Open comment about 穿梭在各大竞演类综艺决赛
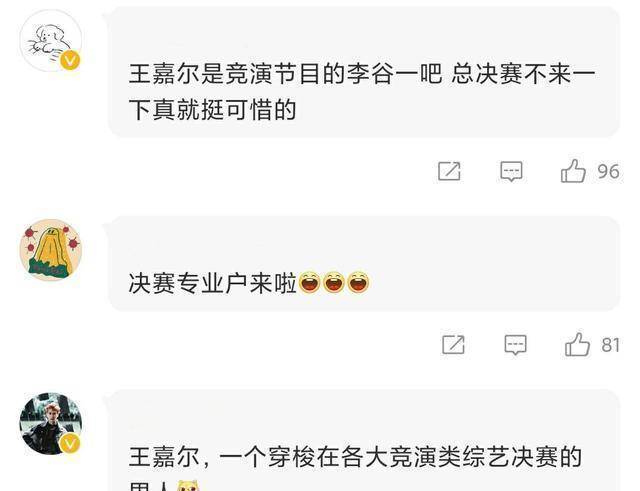Viewport: 640px width, 491px height. 364,441
